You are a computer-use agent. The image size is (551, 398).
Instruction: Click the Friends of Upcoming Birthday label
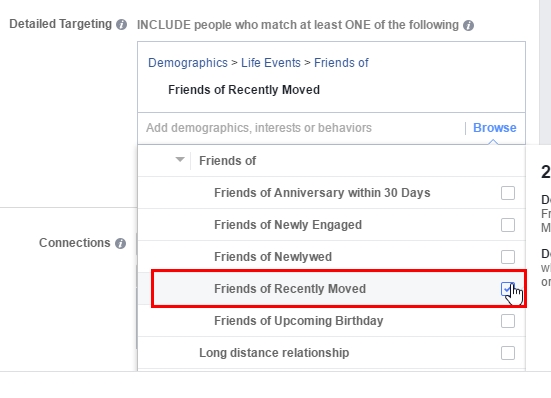point(299,321)
